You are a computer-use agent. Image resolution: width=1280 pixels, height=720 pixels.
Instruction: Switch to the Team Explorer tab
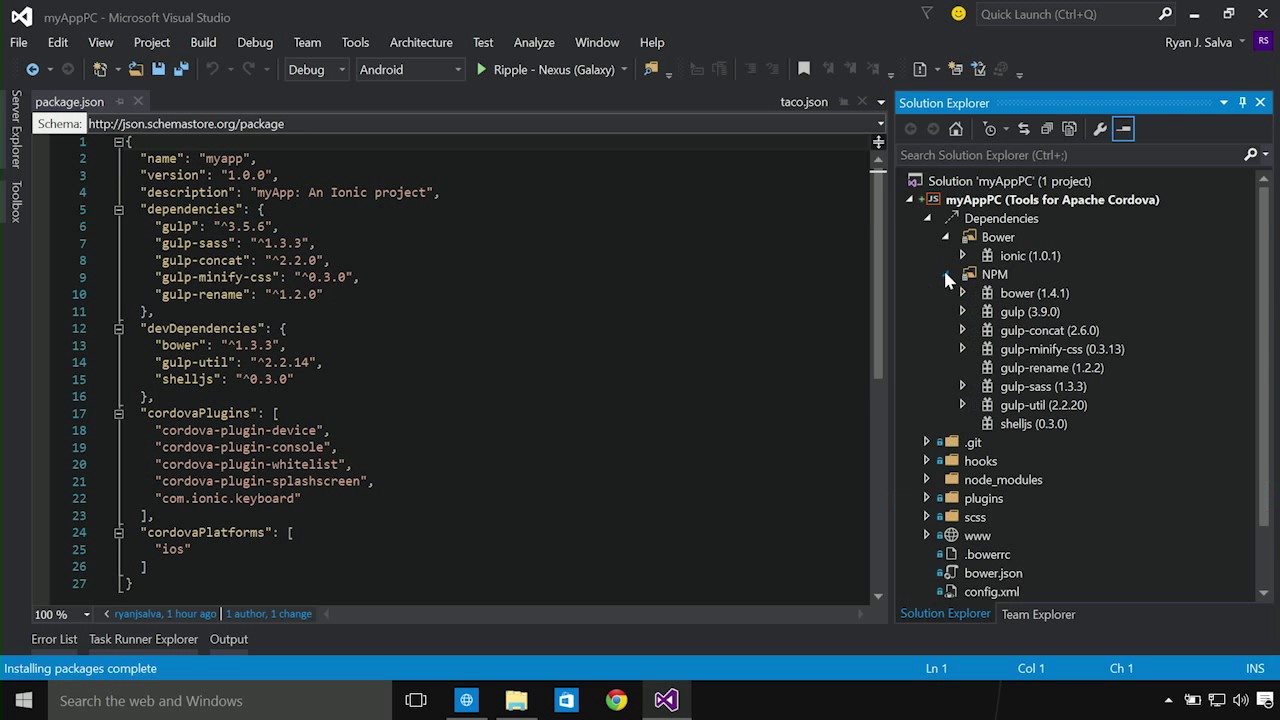pos(1038,614)
